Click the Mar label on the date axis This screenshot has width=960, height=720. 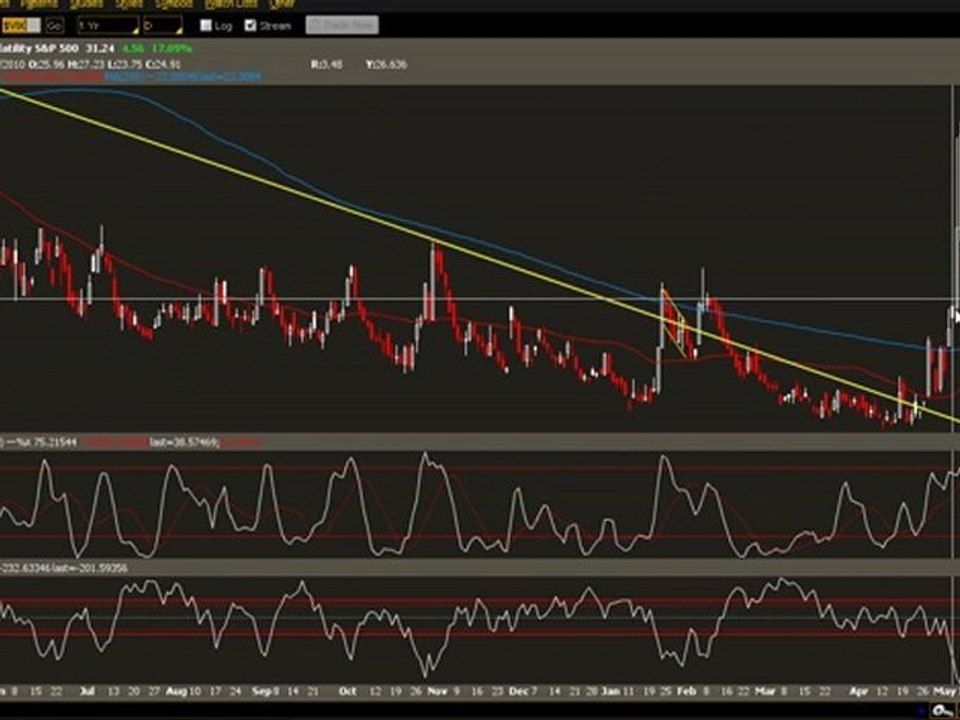click(765, 691)
